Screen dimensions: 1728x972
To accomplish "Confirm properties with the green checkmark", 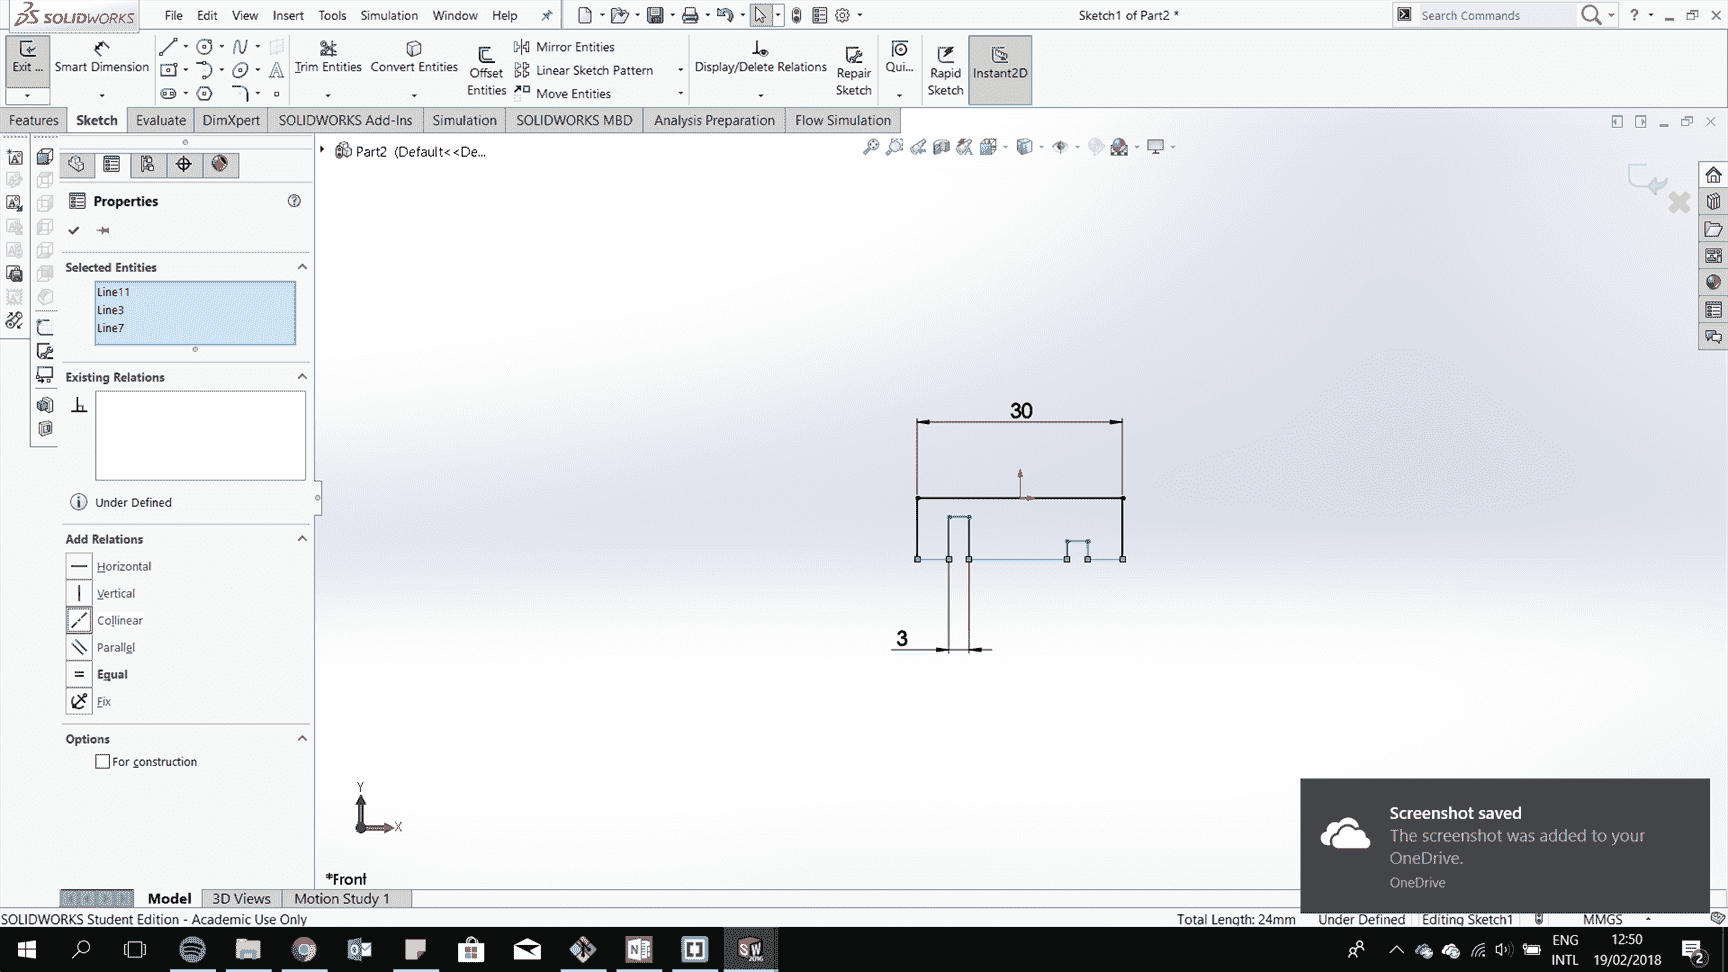I will click(74, 230).
